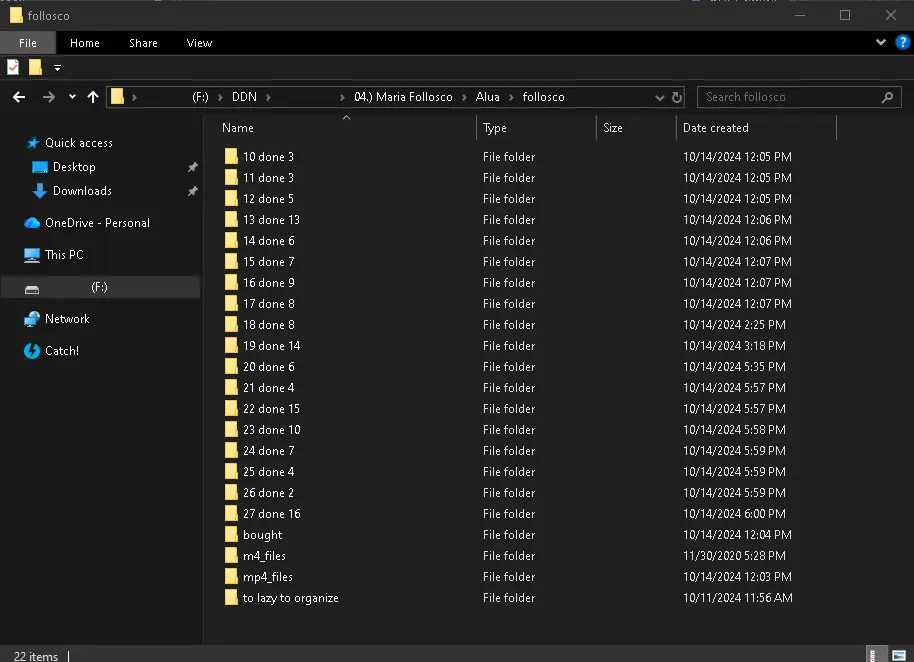Switch to Large icons view in status bar
The image size is (914, 662).
coord(899,655)
